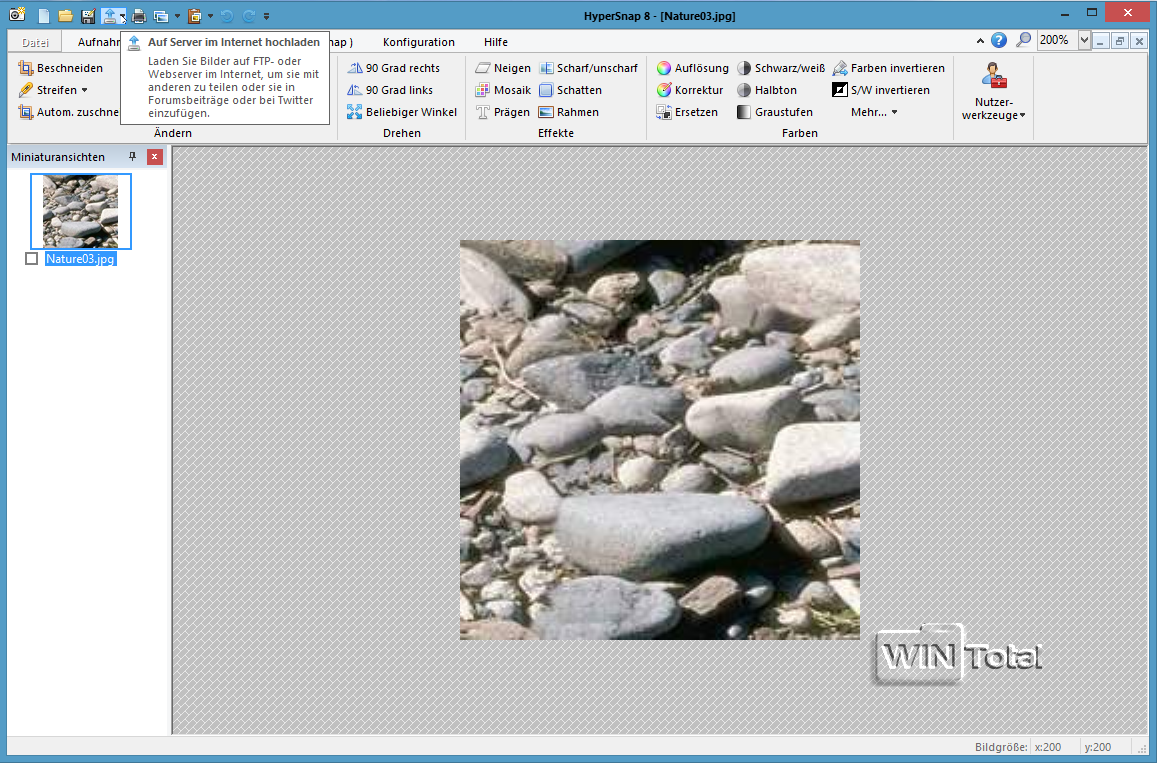
Task: Toggle pin on Miniaturansichten panel
Action: click(132, 157)
